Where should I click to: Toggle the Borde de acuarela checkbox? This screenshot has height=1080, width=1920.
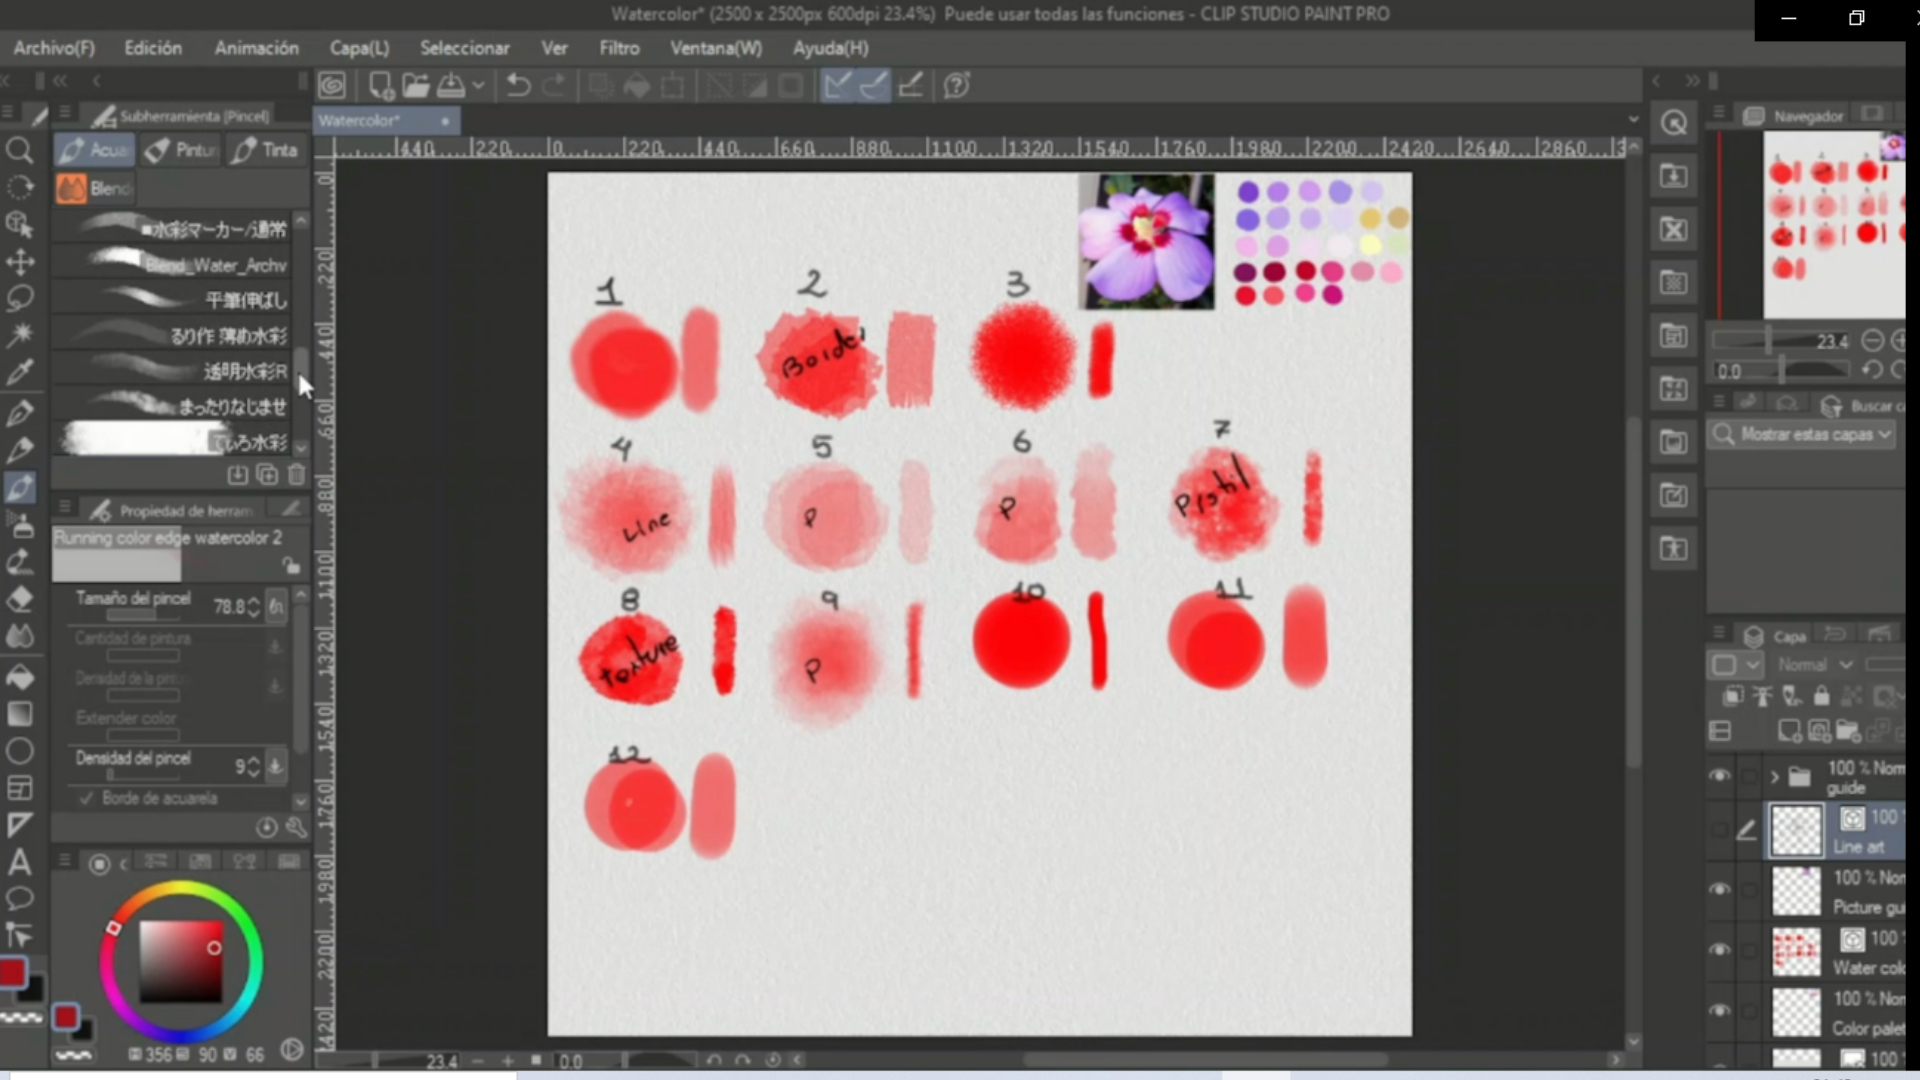(87, 798)
